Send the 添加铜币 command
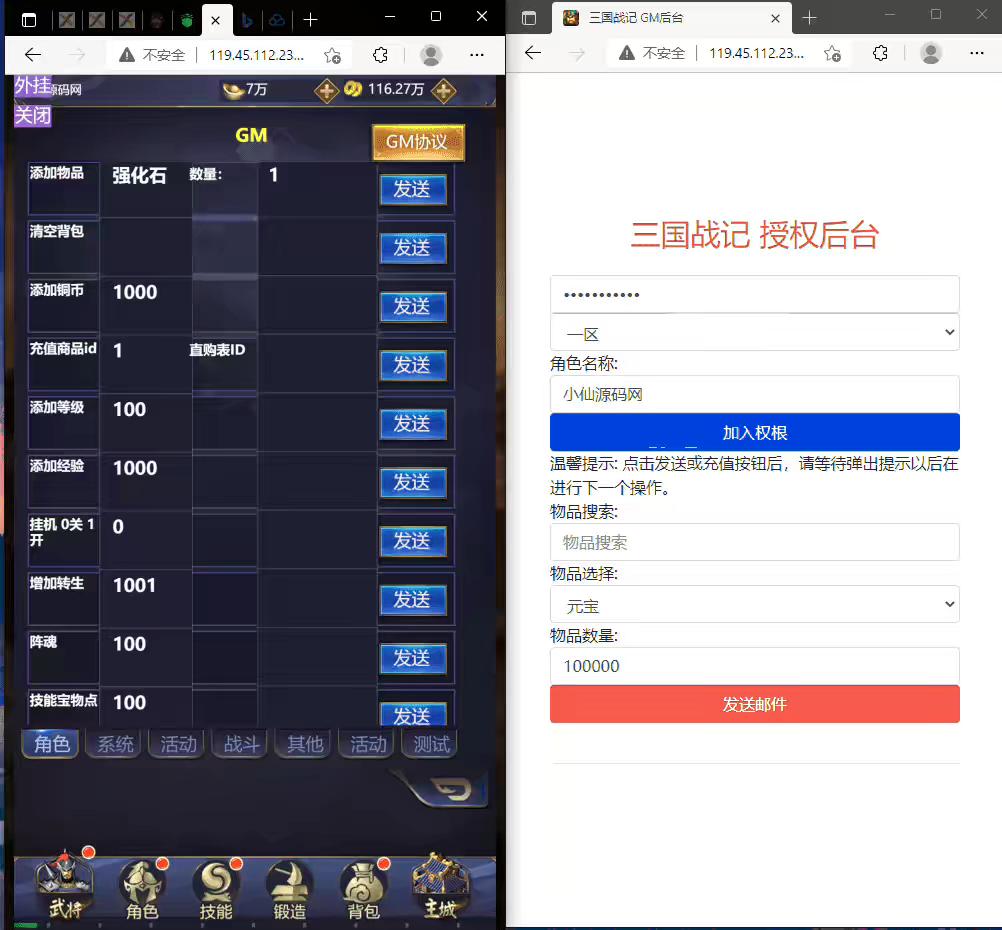 (x=413, y=307)
